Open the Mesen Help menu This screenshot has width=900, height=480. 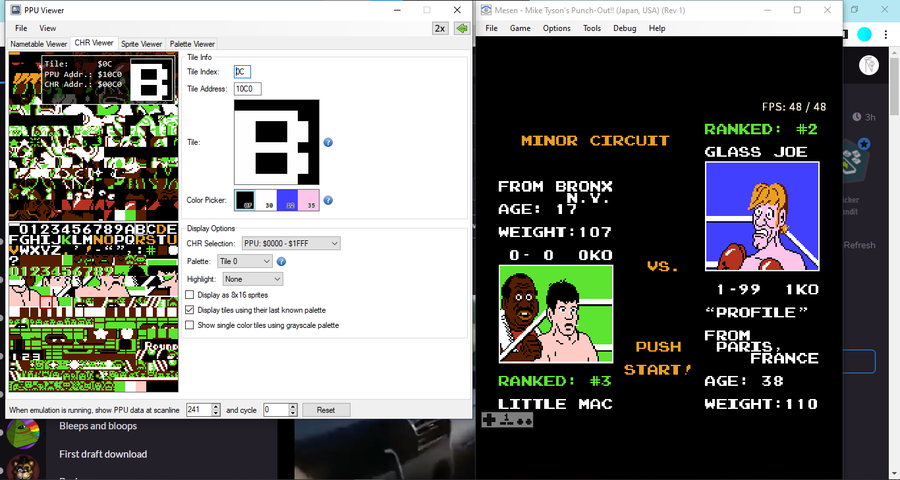[657, 28]
